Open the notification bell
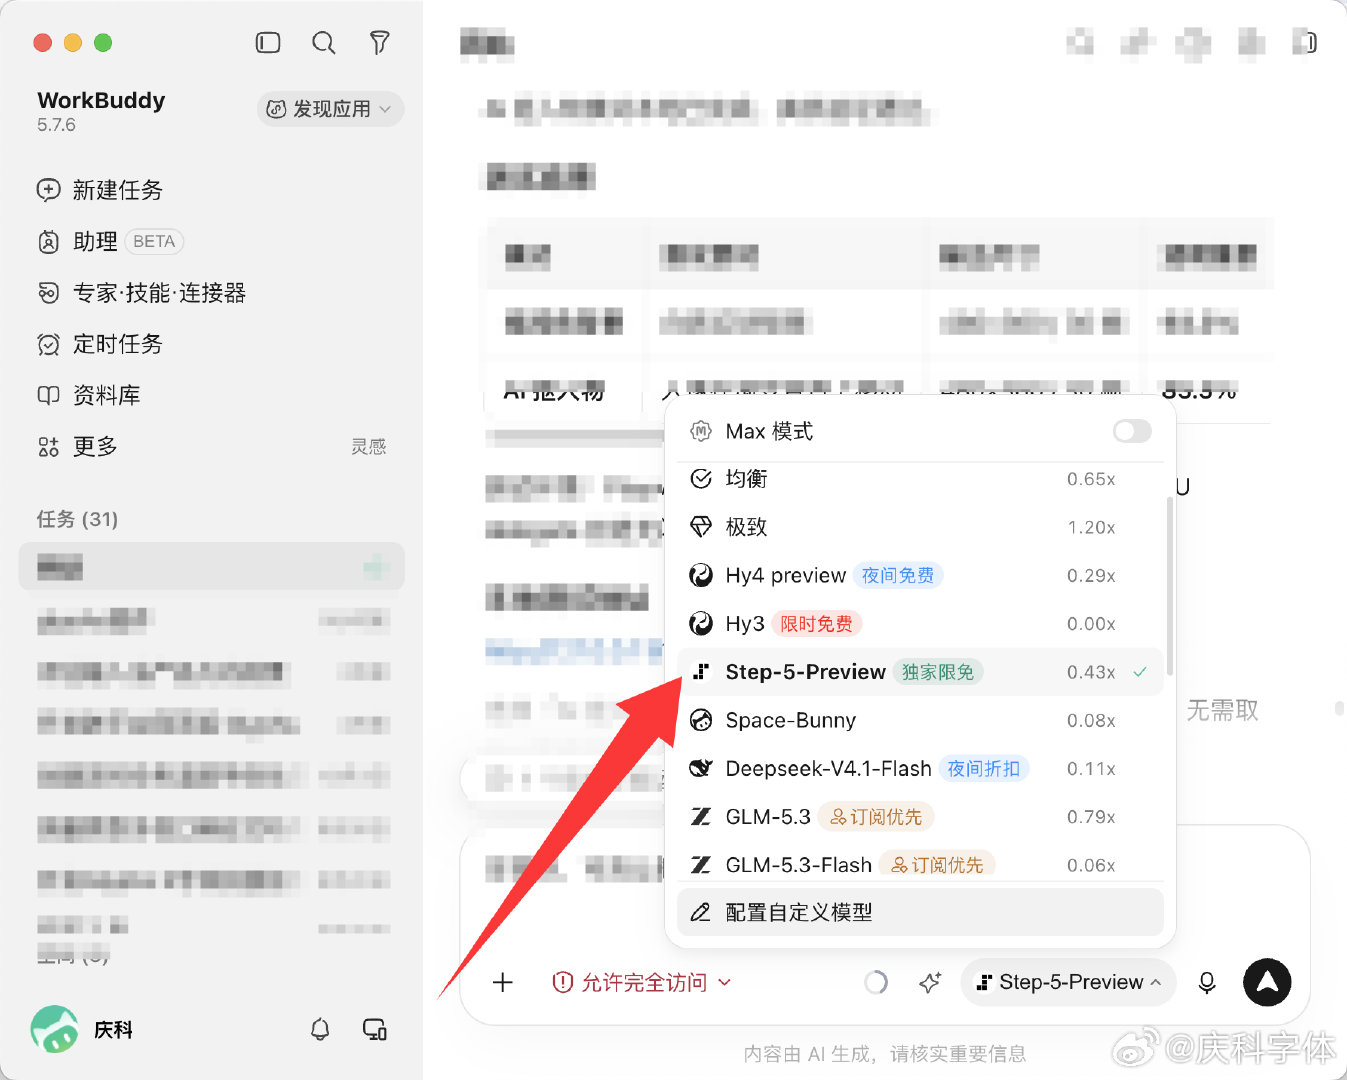Image resolution: width=1347 pixels, height=1080 pixels. 320,1029
